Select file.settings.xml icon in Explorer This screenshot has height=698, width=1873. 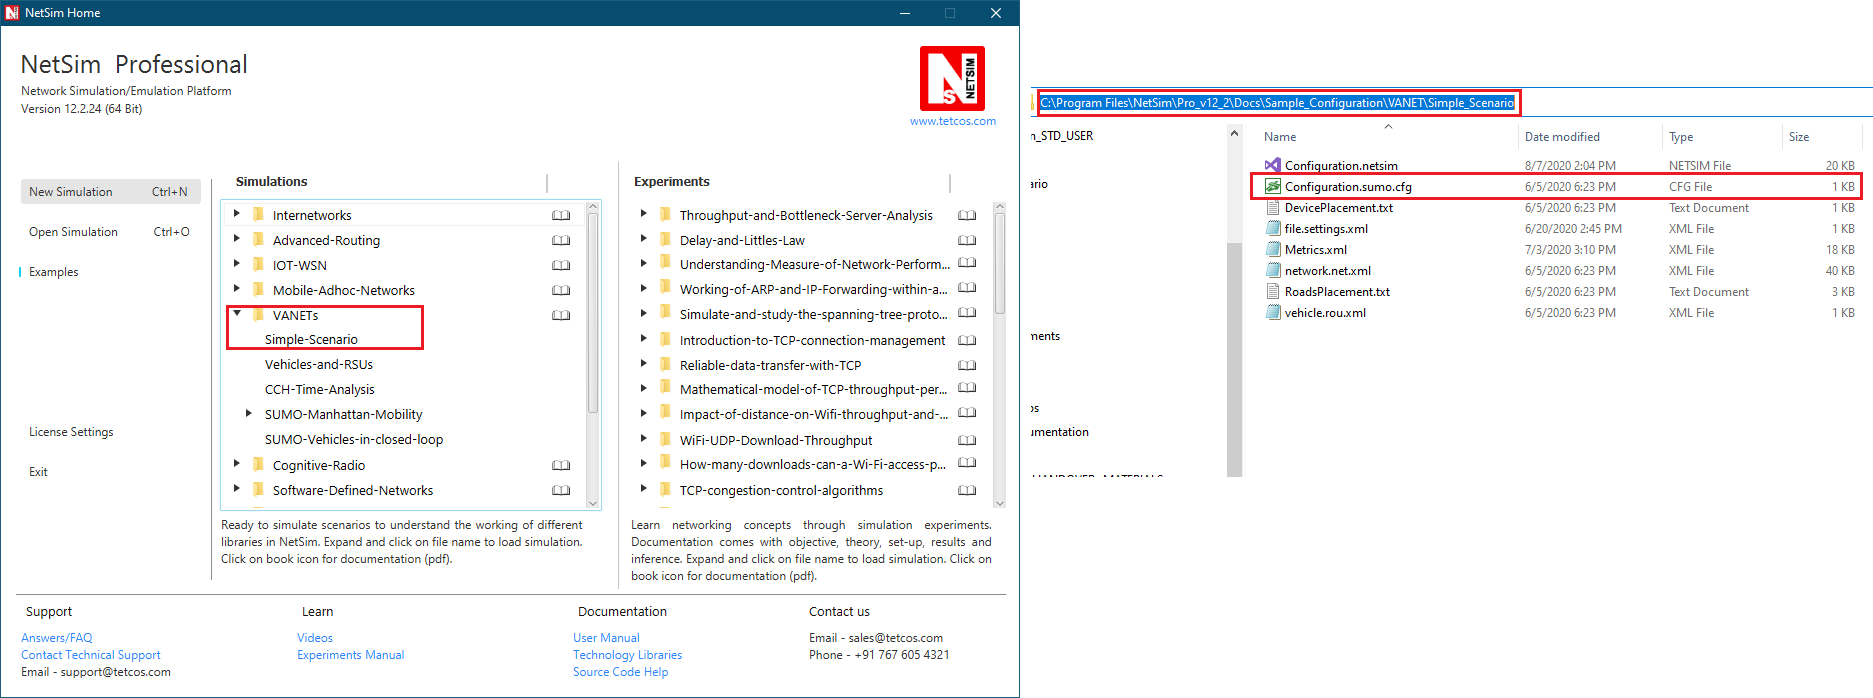[x=1272, y=228]
